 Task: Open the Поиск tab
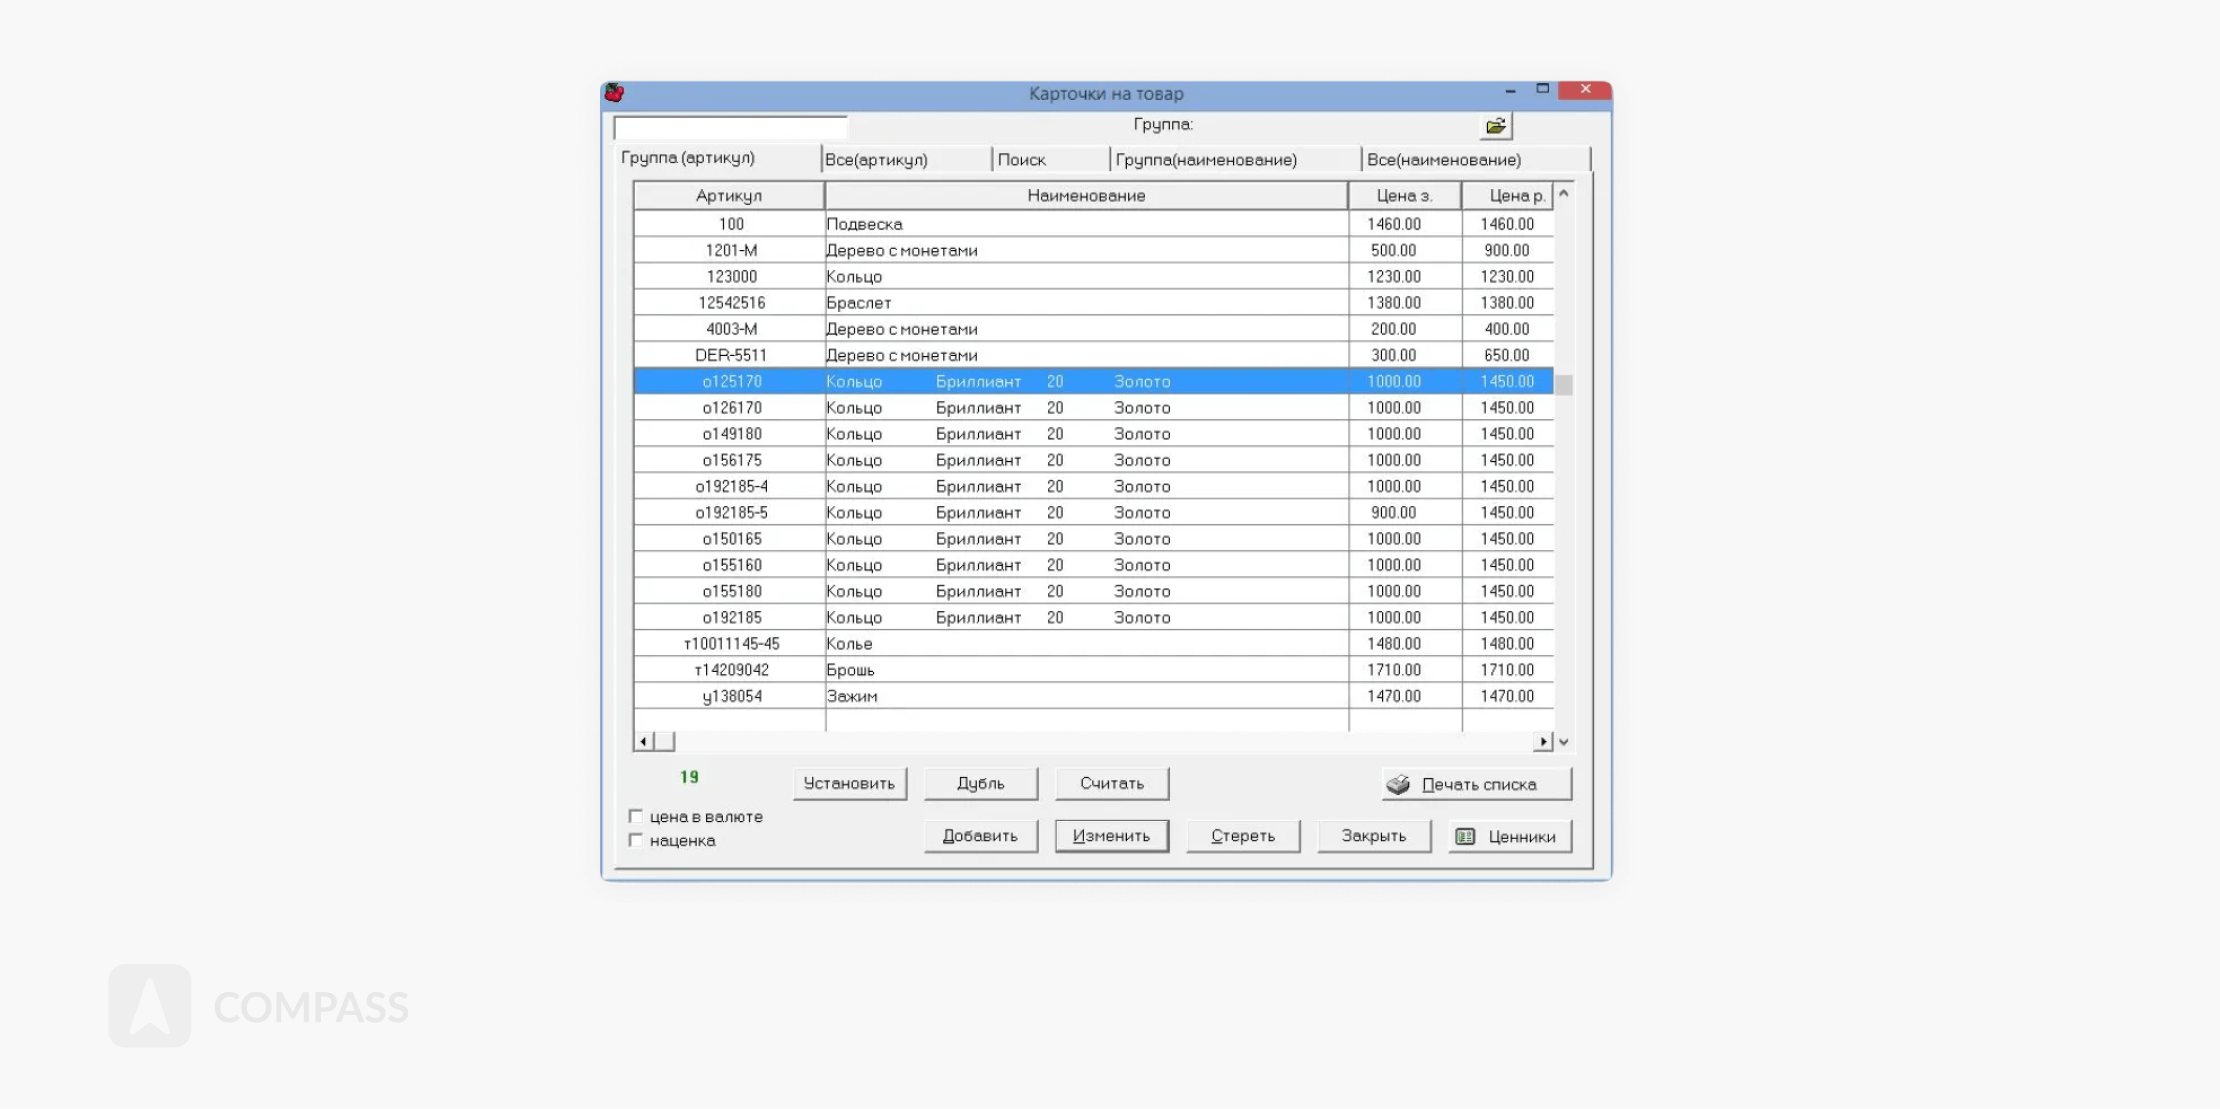pos(1022,160)
